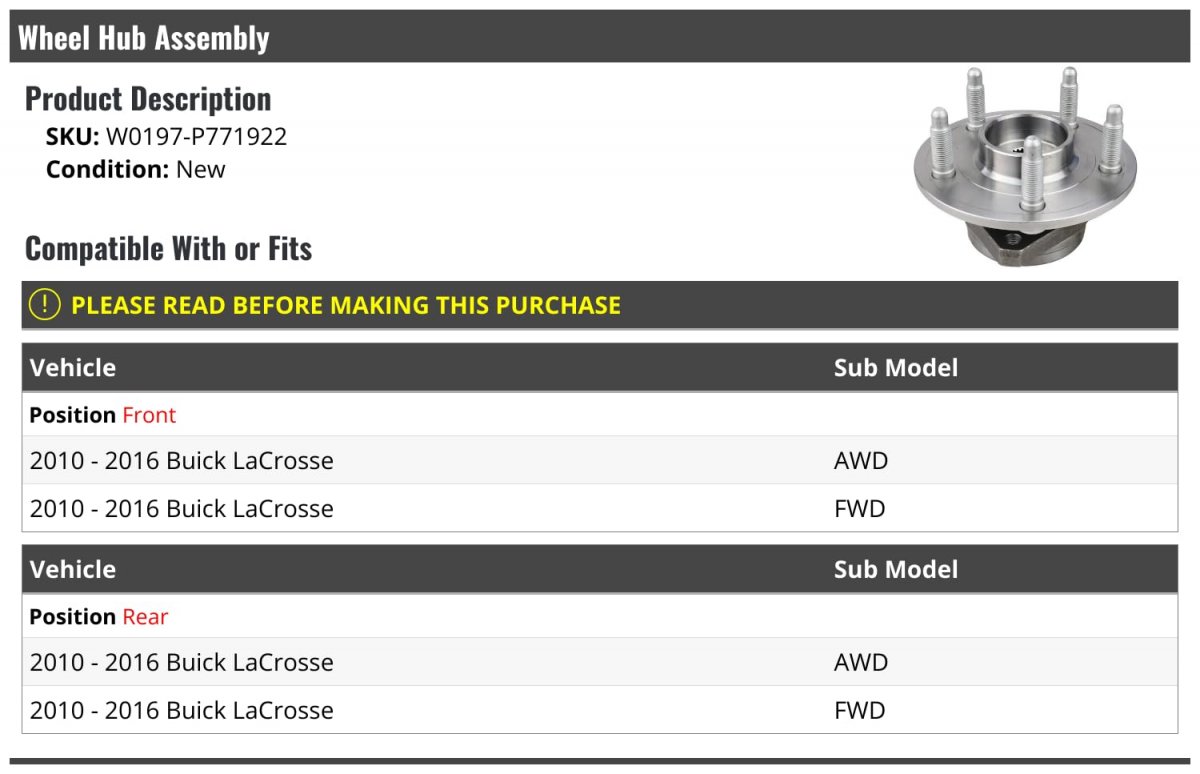Screen dimensions: 1200x774
Task: Click the red Rear position label
Action: click(145, 617)
